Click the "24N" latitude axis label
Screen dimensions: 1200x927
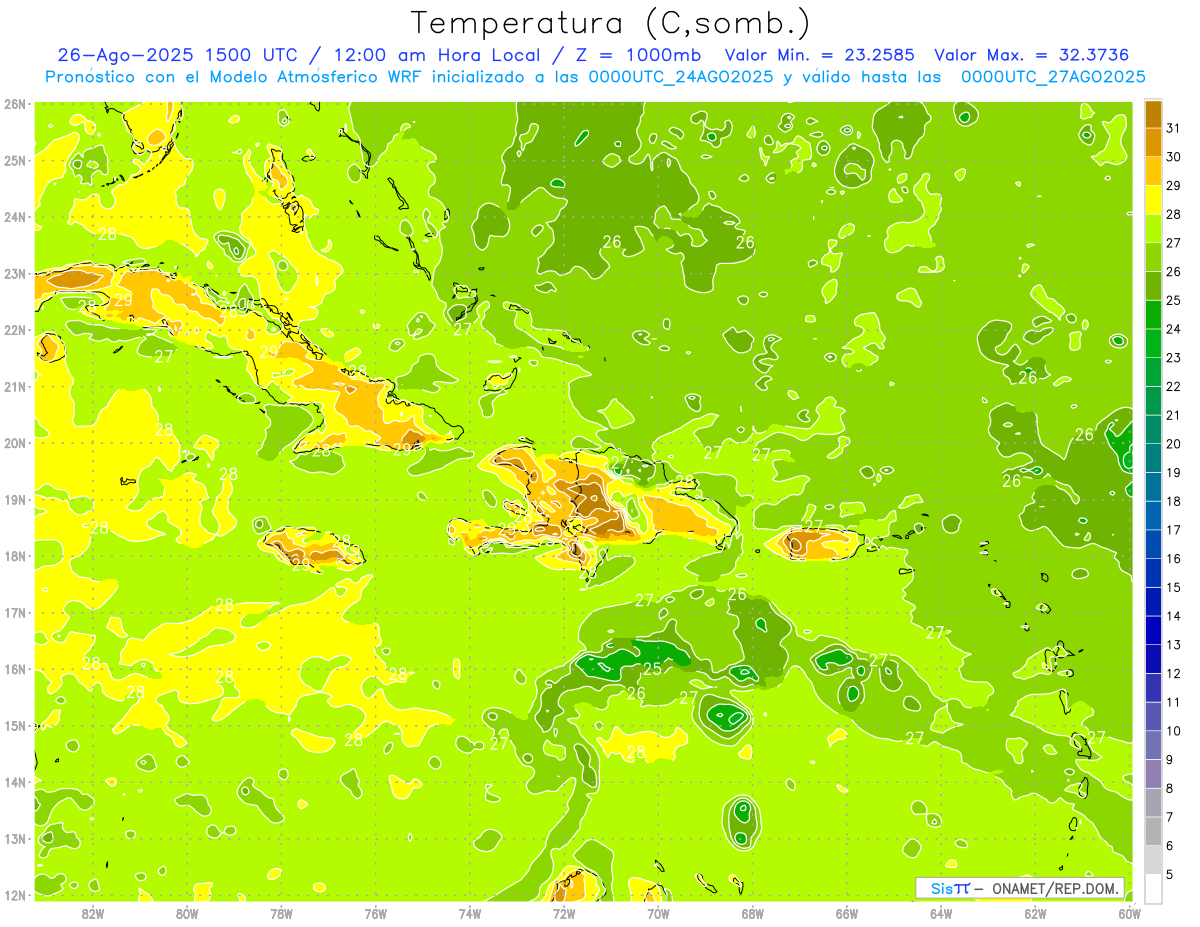tap(15, 217)
